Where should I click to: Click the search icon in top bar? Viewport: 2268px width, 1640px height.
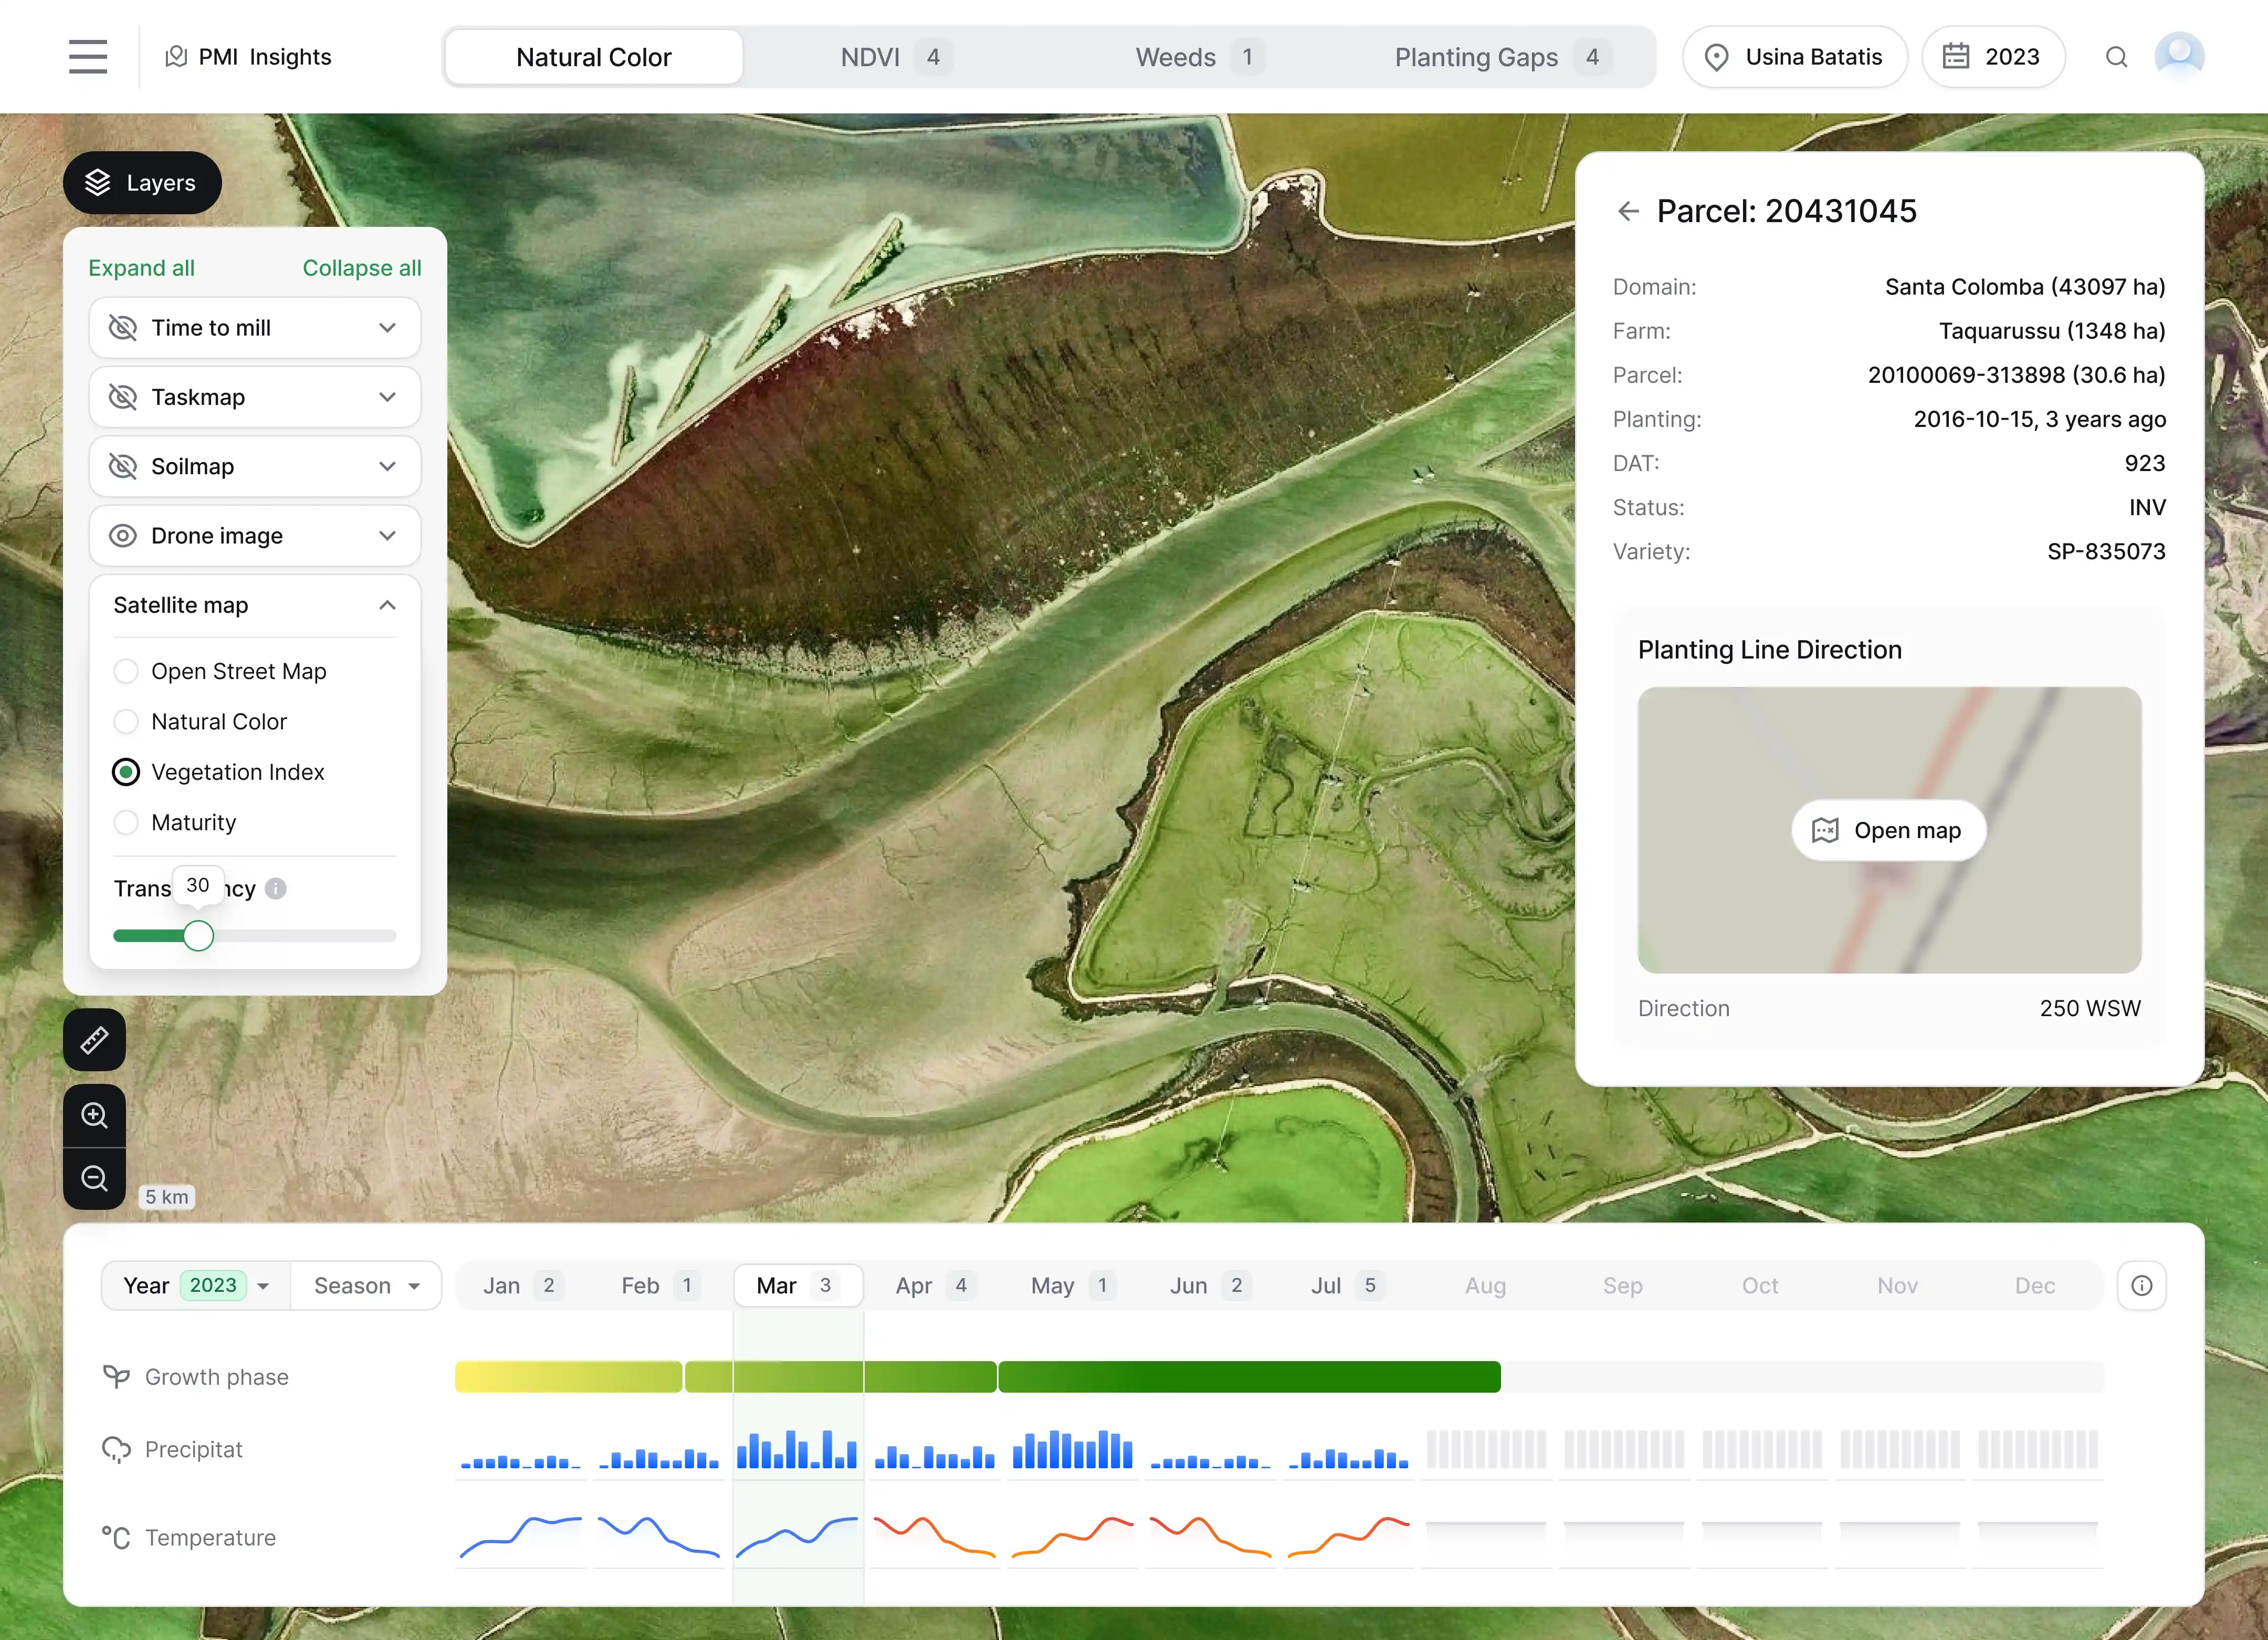[x=2117, y=56]
